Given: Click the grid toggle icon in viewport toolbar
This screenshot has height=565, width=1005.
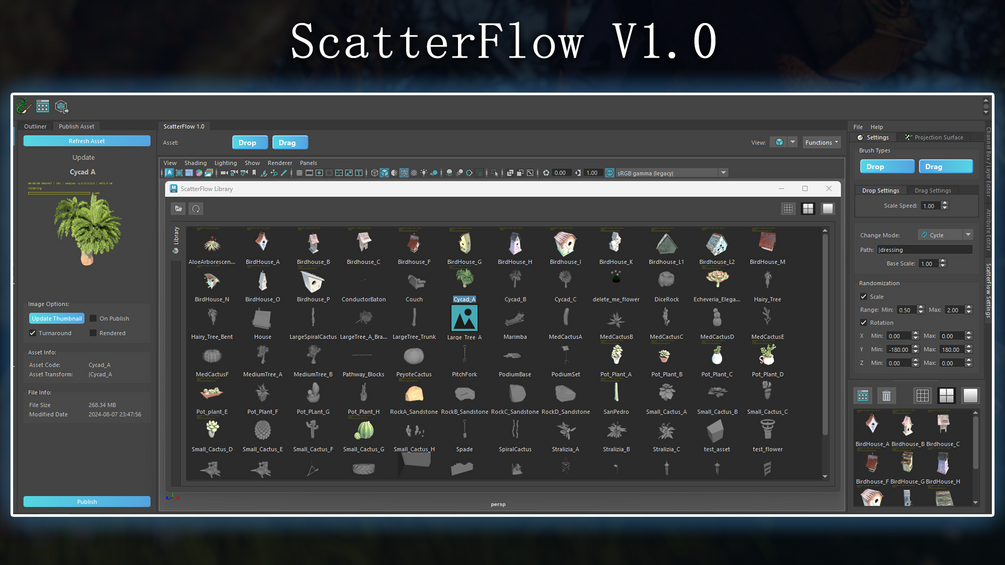Looking at the screenshot, I should coord(299,172).
